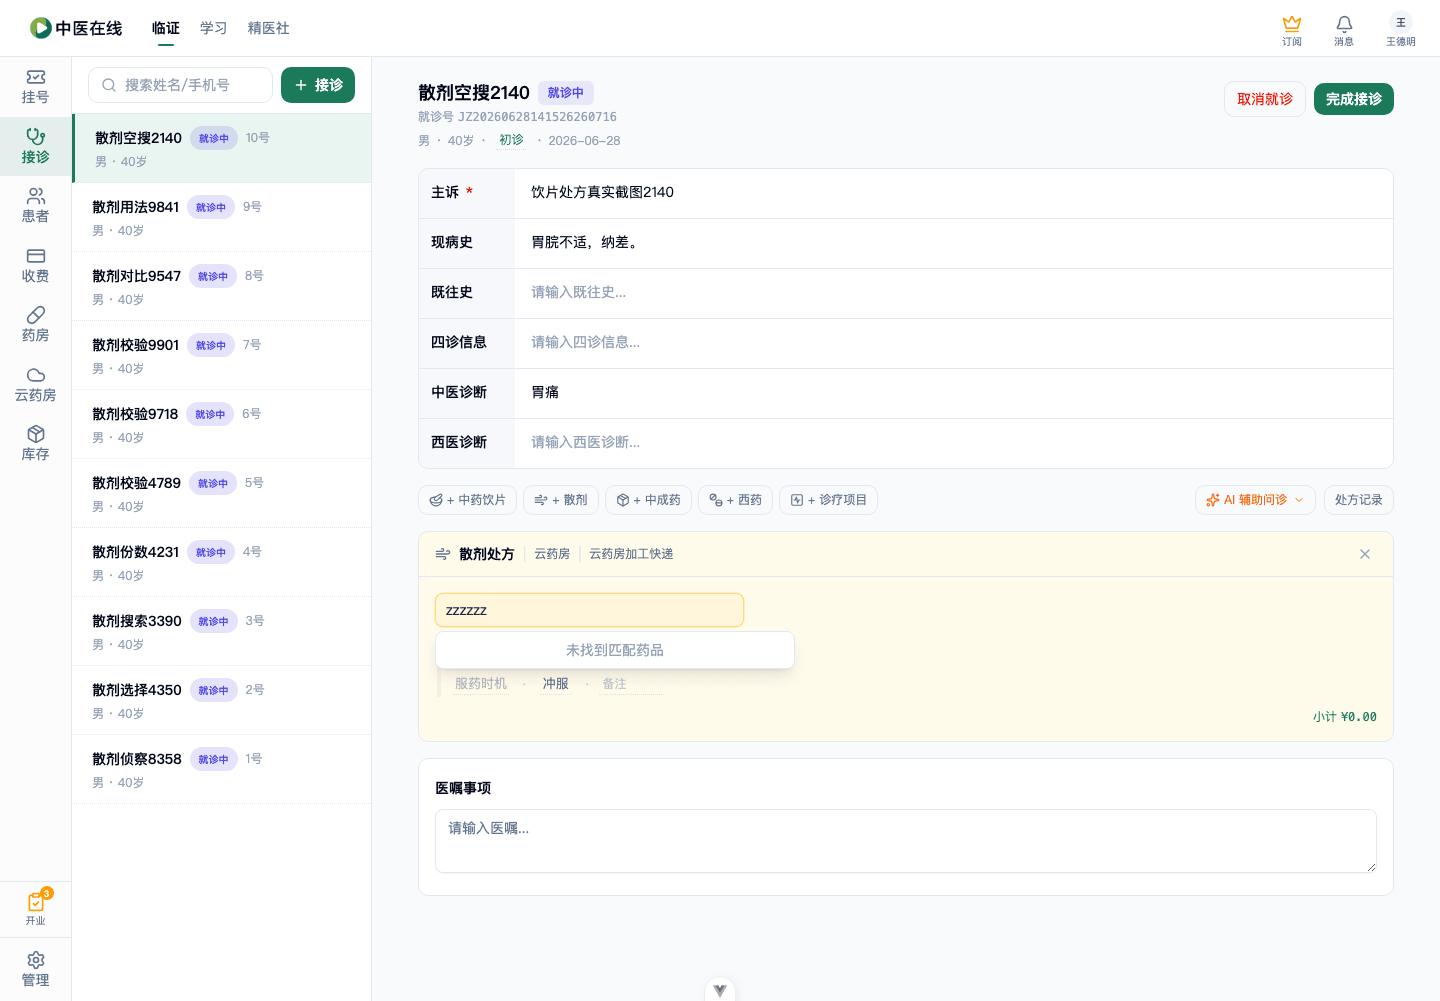
Task: Click the 中医诊断 field with 胃痛
Action: pyautogui.click(x=954, y=393)
